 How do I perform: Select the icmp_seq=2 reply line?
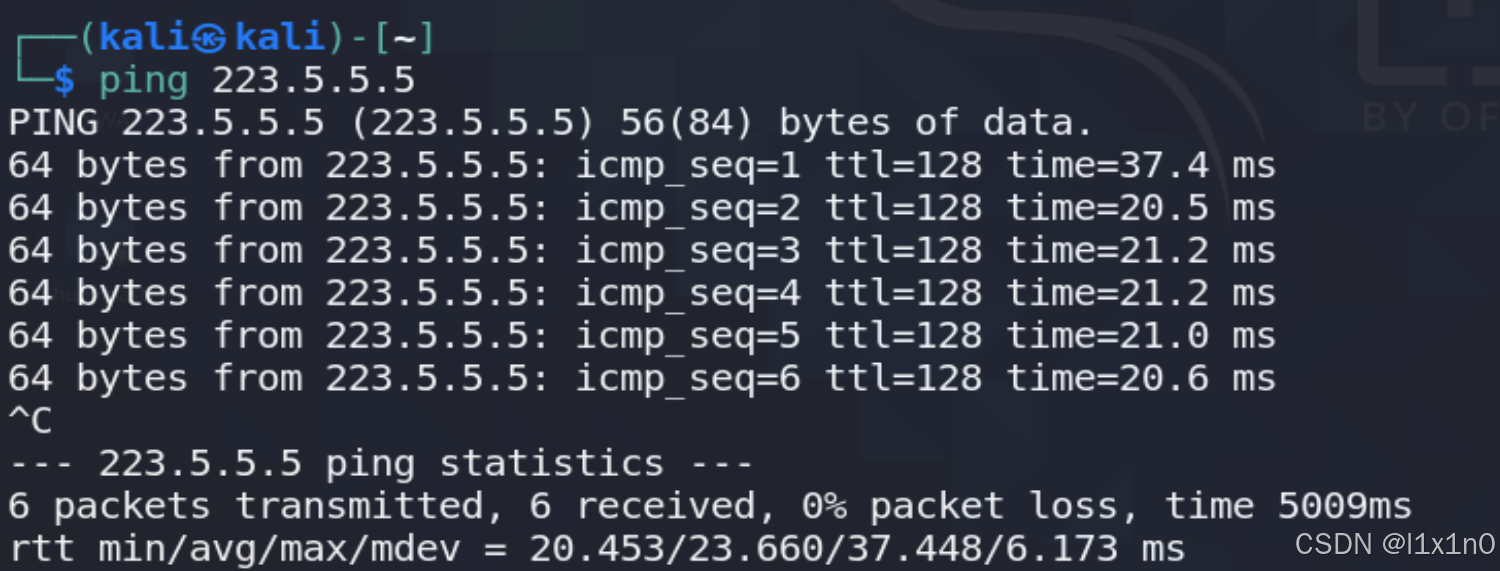click(642, 208)
